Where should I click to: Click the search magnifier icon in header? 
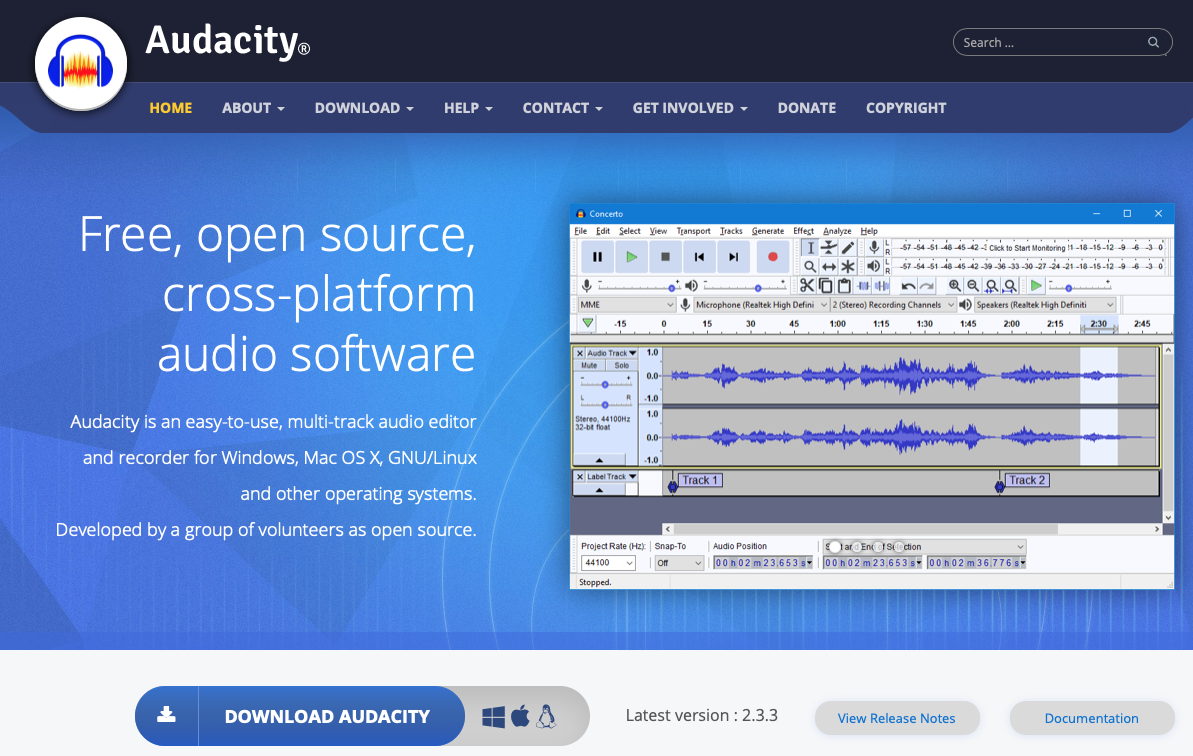(1153, 43)
